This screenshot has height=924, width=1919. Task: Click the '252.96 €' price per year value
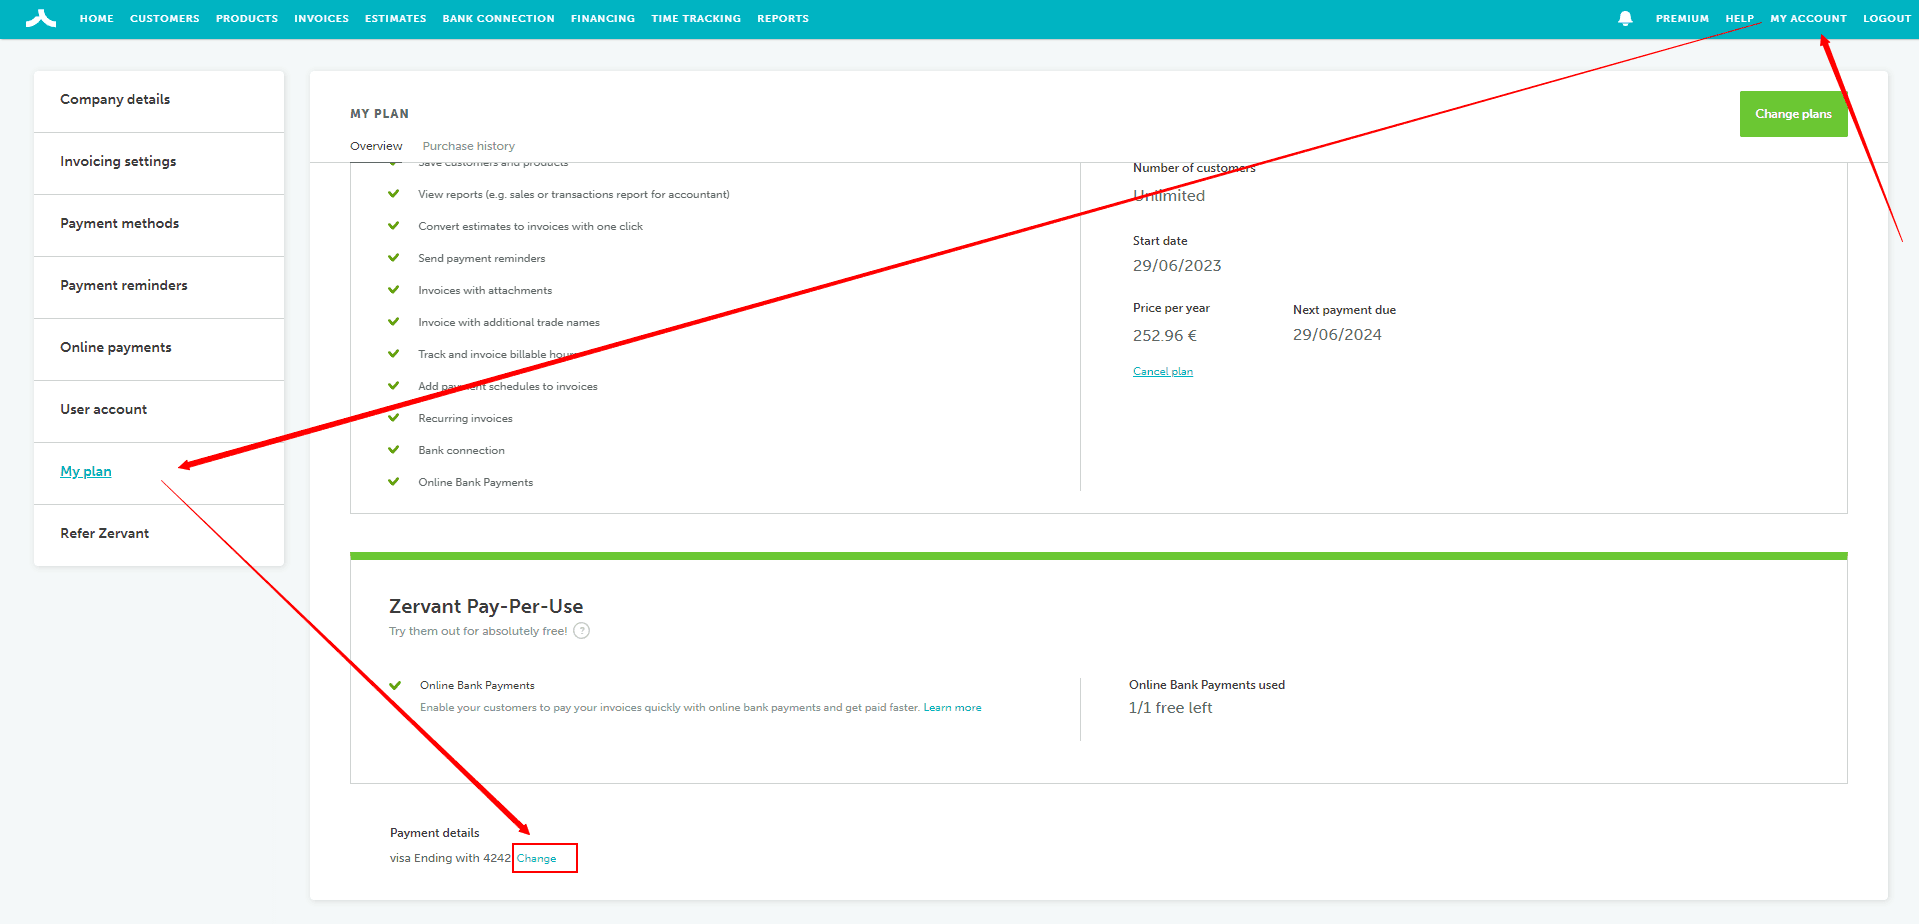click(x=1165, y=336)
